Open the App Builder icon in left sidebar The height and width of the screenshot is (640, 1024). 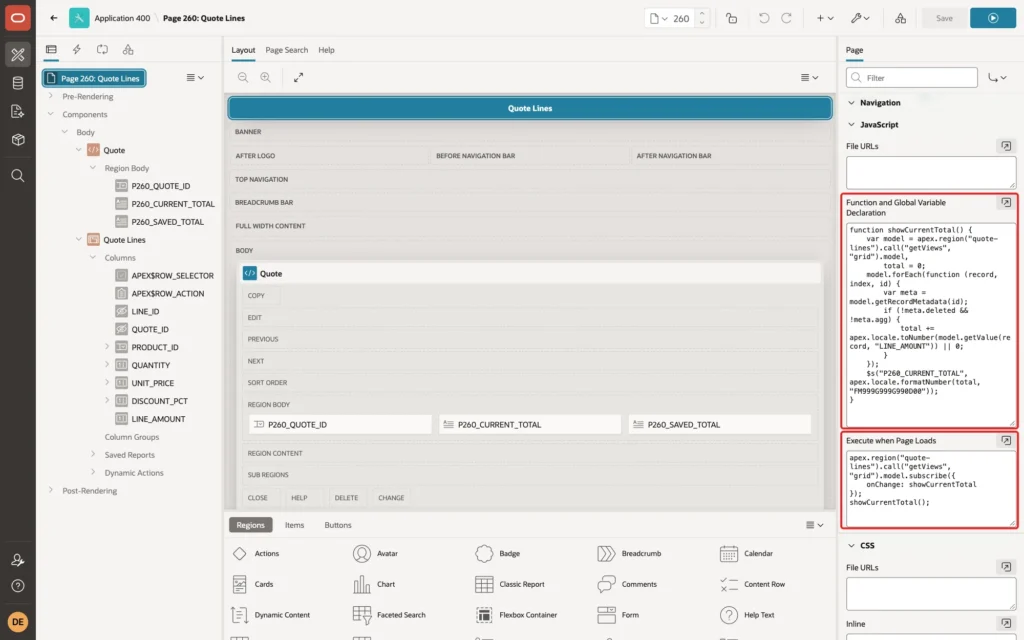(18, 55)
